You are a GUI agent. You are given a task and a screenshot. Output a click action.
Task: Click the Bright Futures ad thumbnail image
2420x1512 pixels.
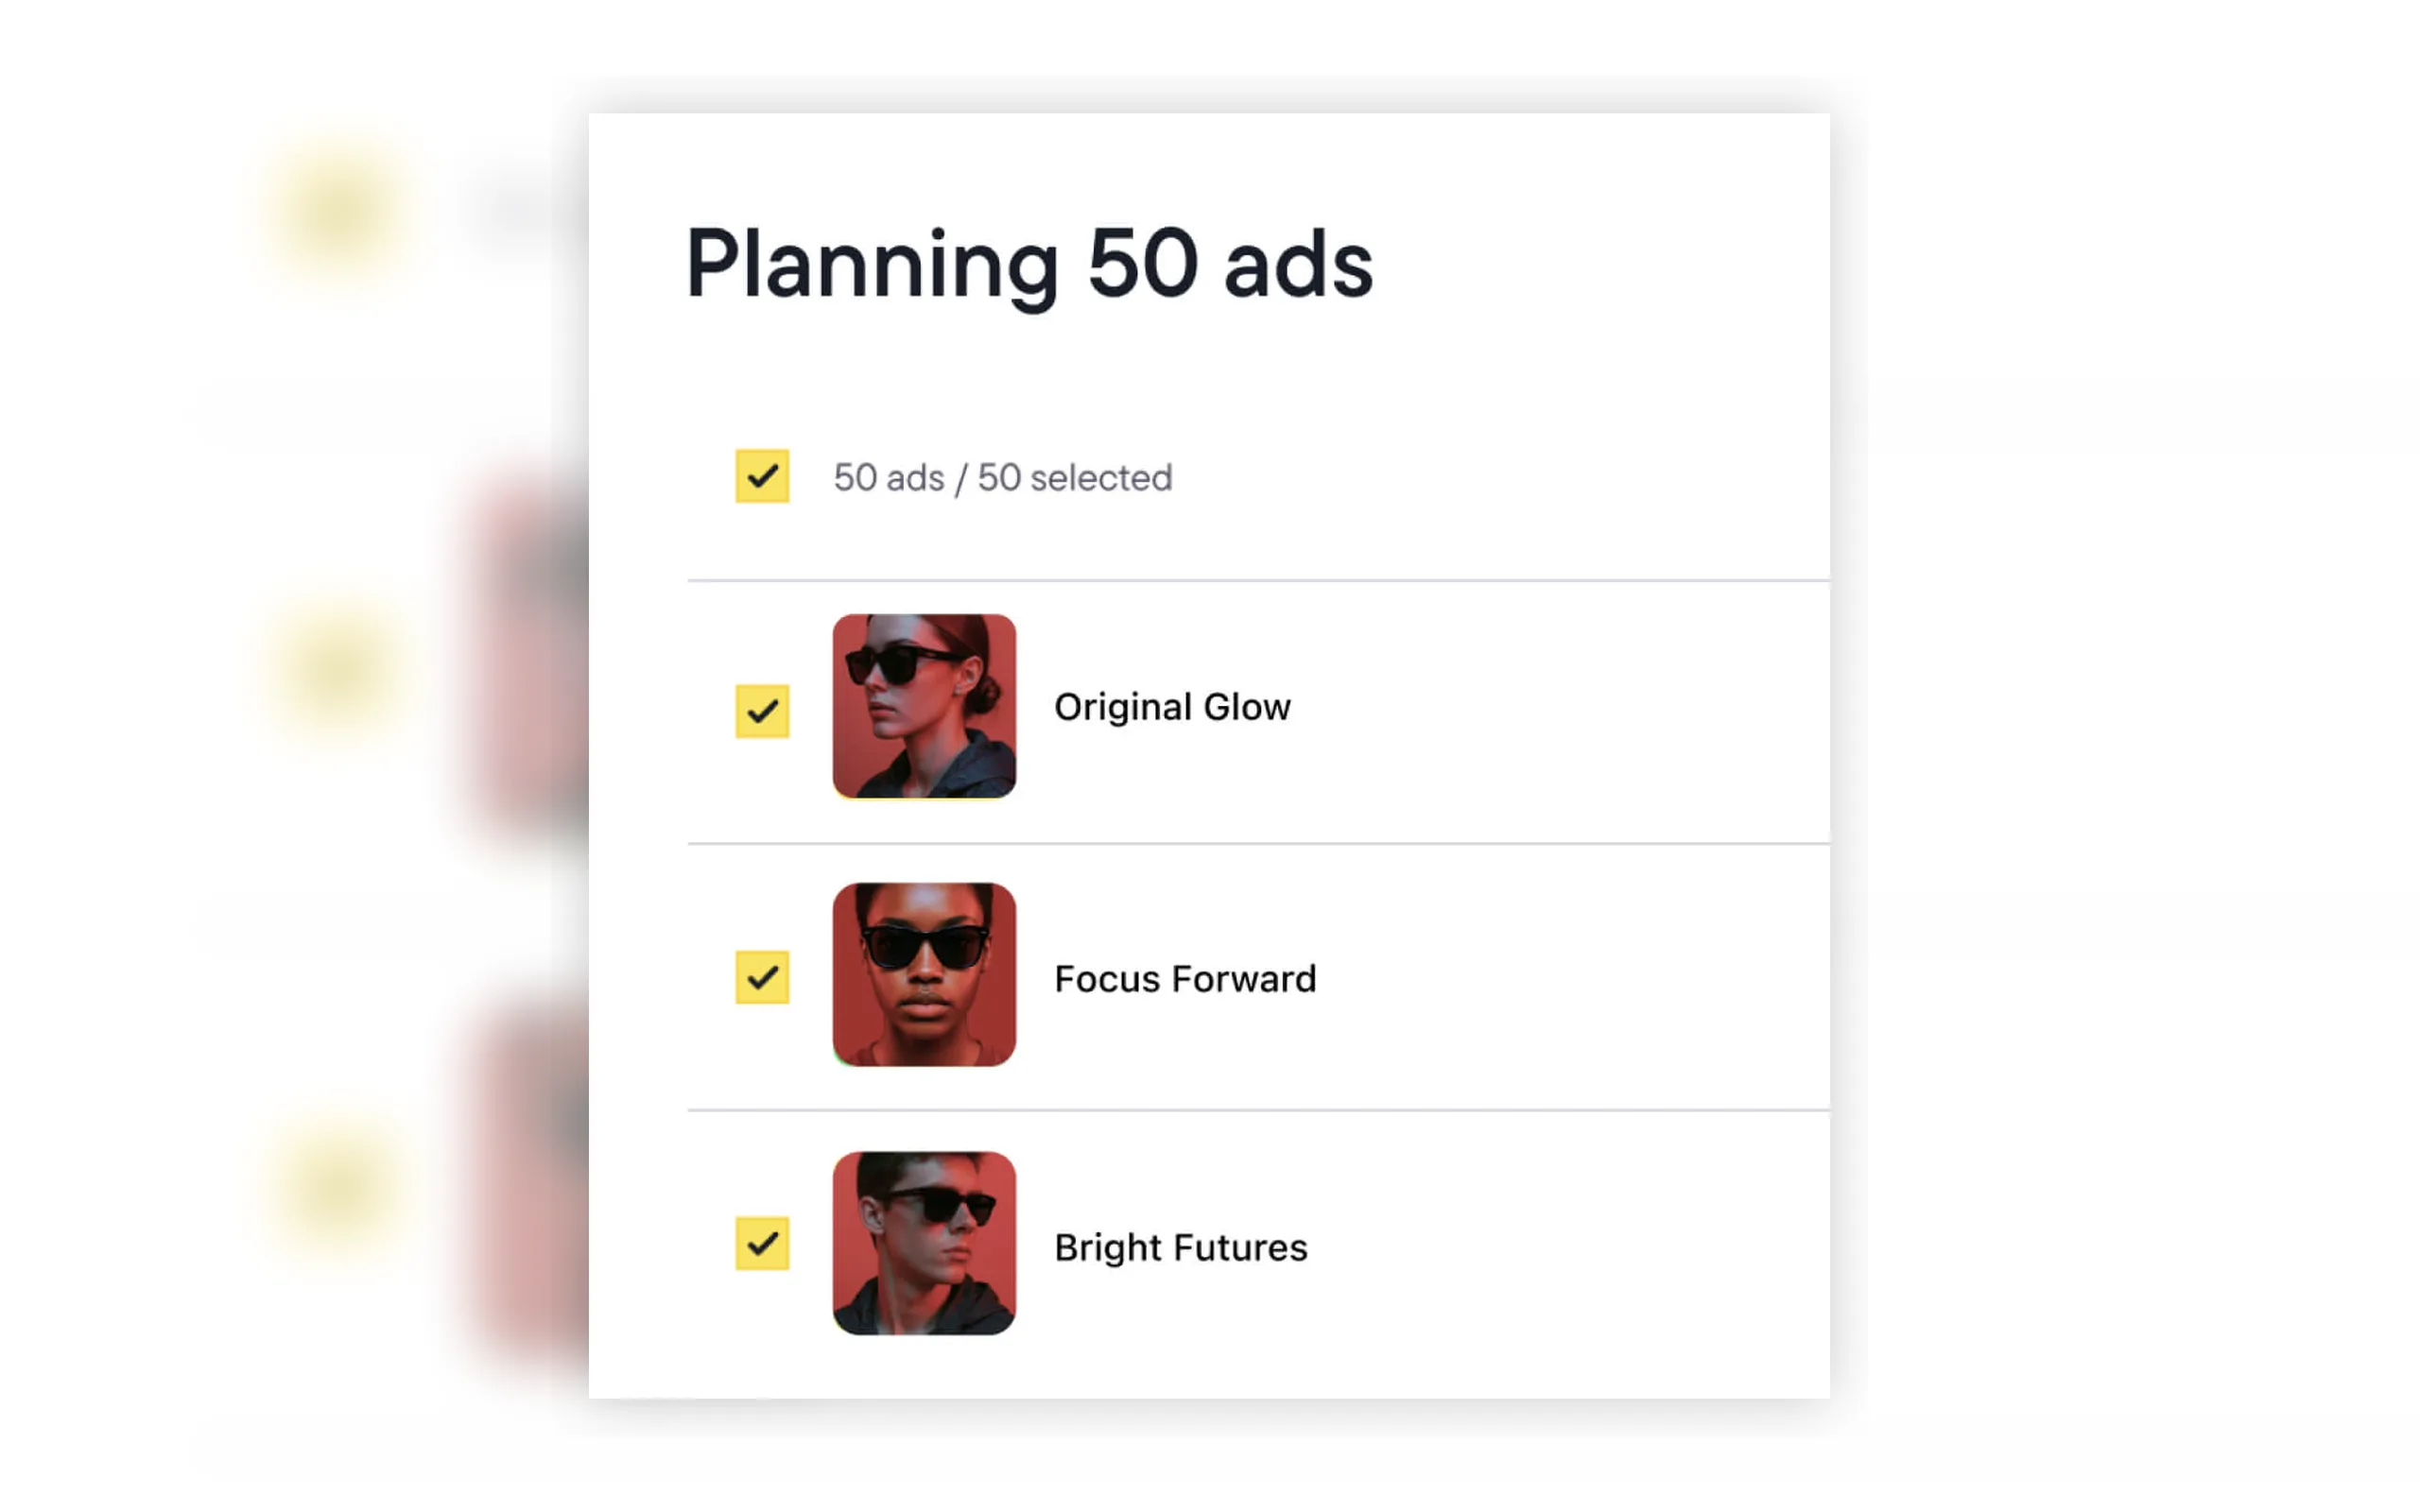[924, 1243]
